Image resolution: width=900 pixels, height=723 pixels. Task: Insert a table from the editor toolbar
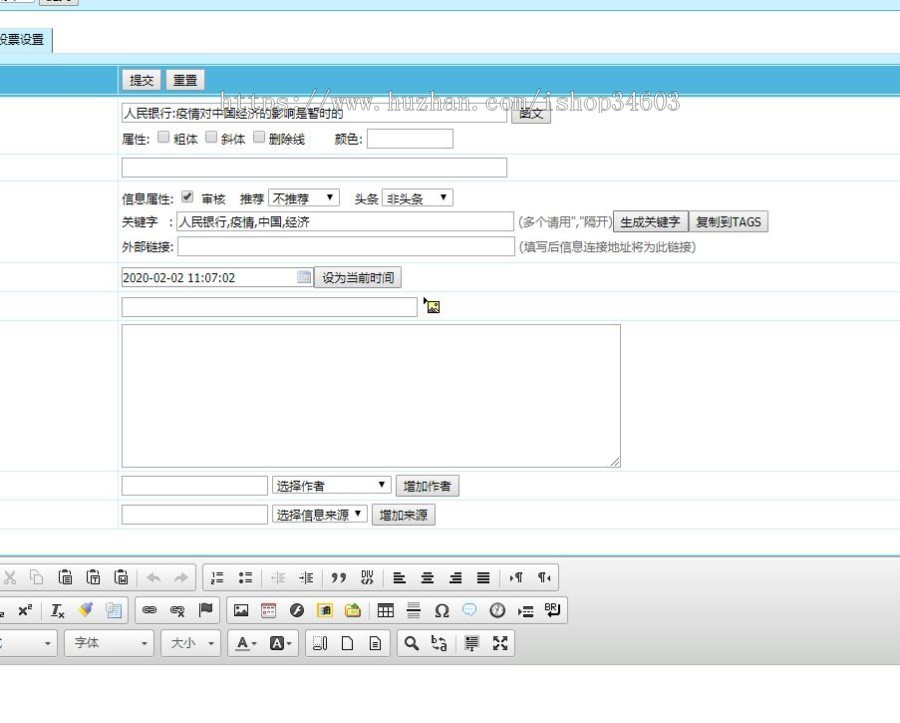pyautogui.click(x=386, y=609)
